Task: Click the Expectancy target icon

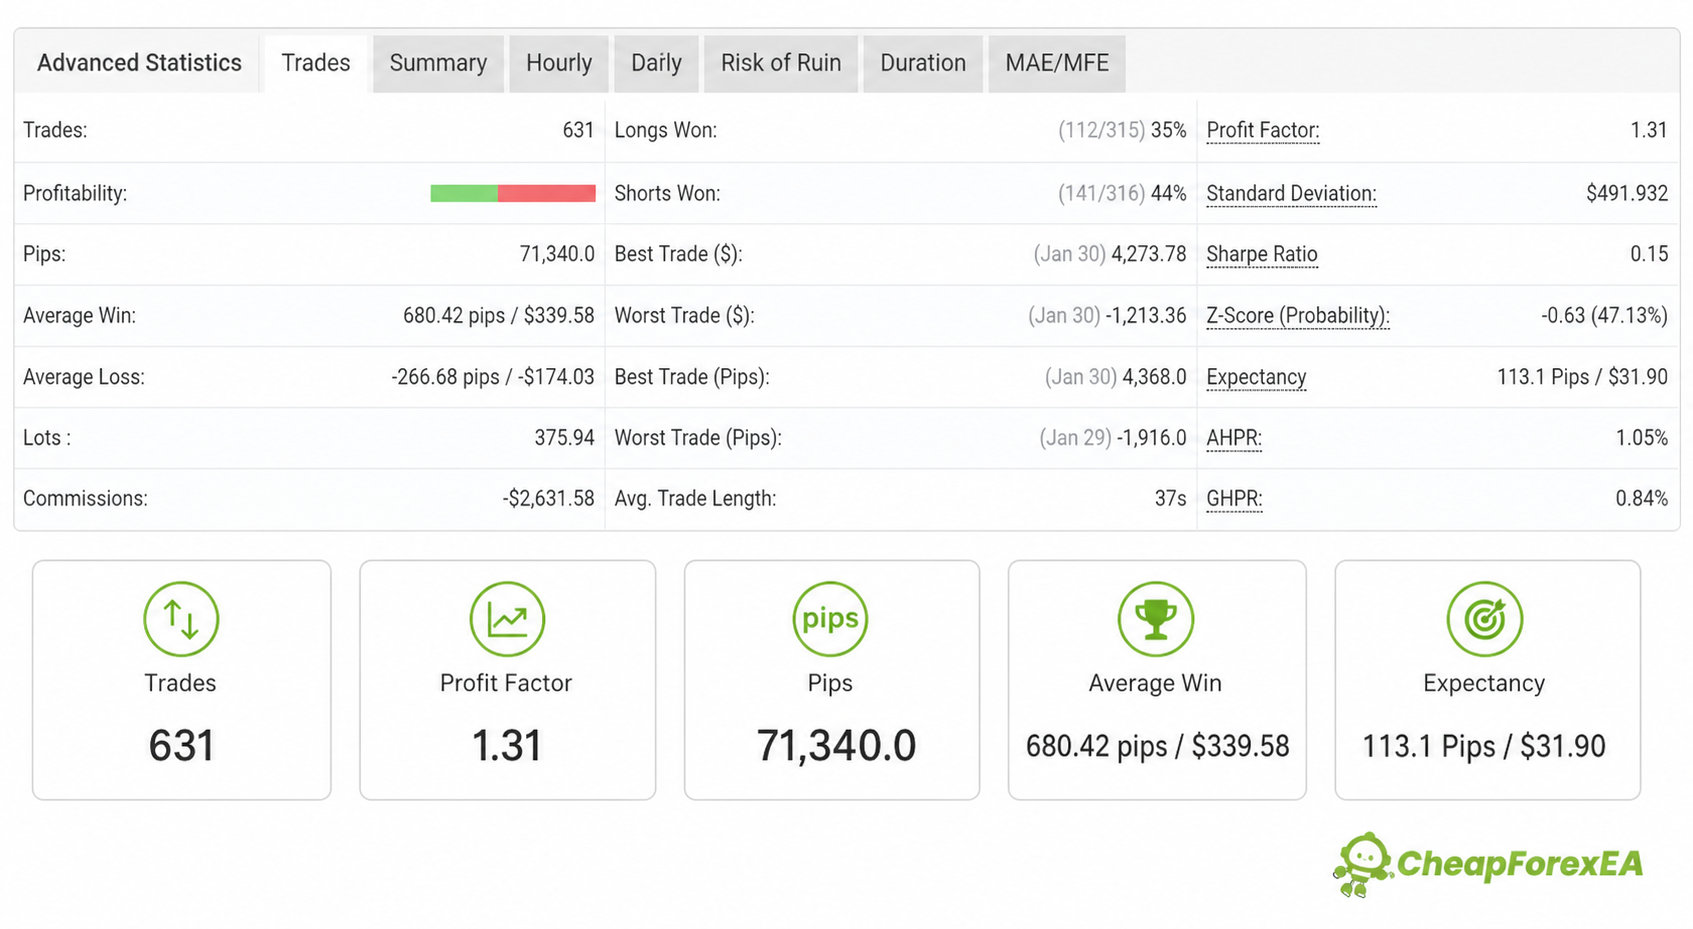Action: pos(1484,619)
